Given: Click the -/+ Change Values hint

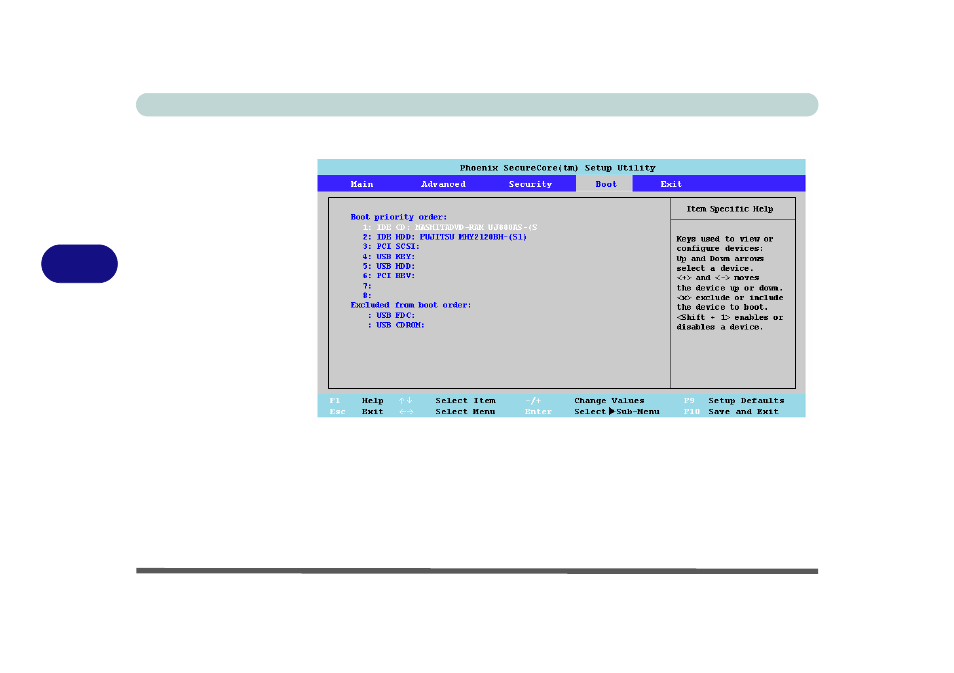Looking at the screenshot, I should pos(585,400).
